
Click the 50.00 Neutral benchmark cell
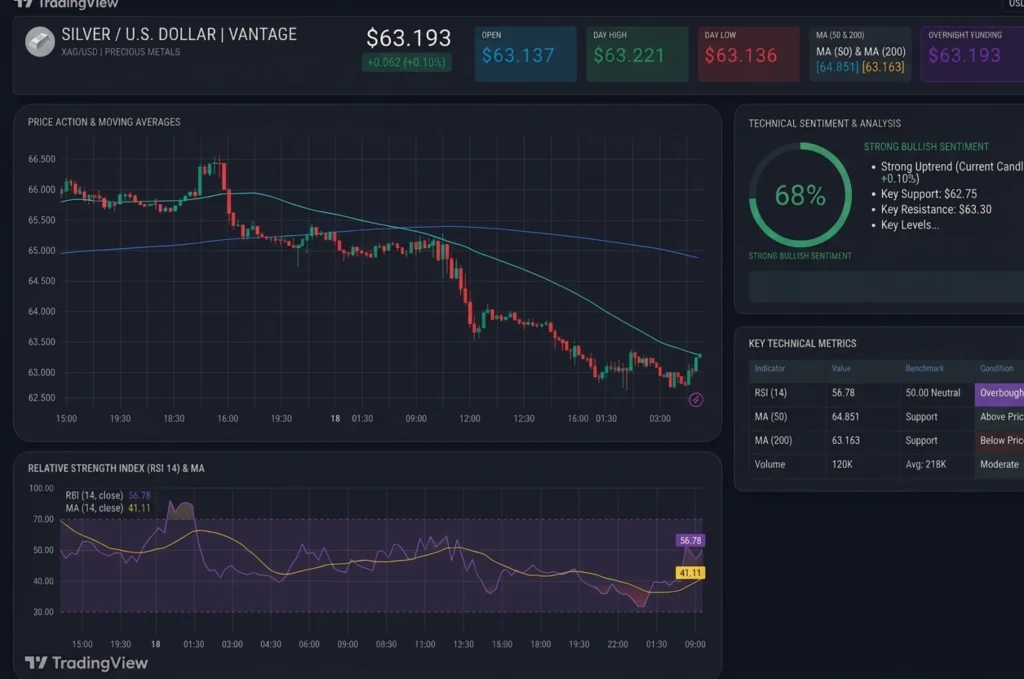(x=933, y=393)
